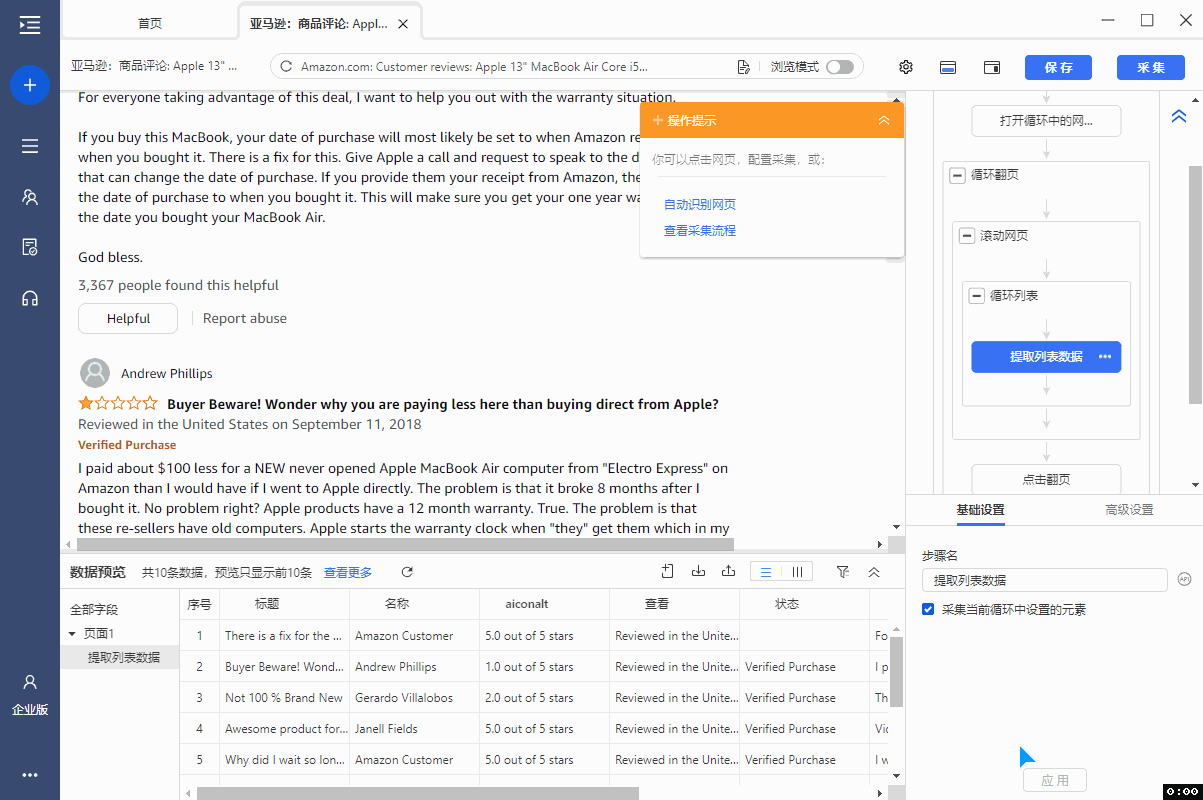Click cell 'Janell Fields'
This screenshot has height=800, width=1203.
click(x=387, y=729)
